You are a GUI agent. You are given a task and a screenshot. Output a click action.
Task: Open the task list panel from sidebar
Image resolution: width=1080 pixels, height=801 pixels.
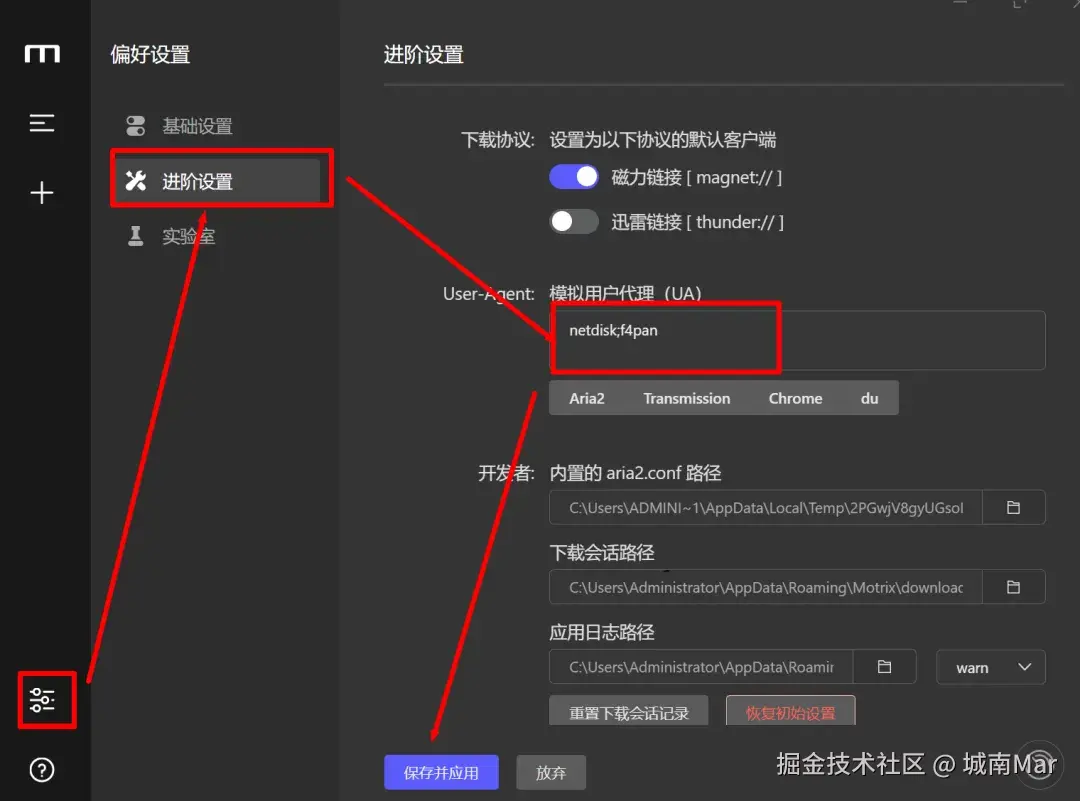(42, 123)
